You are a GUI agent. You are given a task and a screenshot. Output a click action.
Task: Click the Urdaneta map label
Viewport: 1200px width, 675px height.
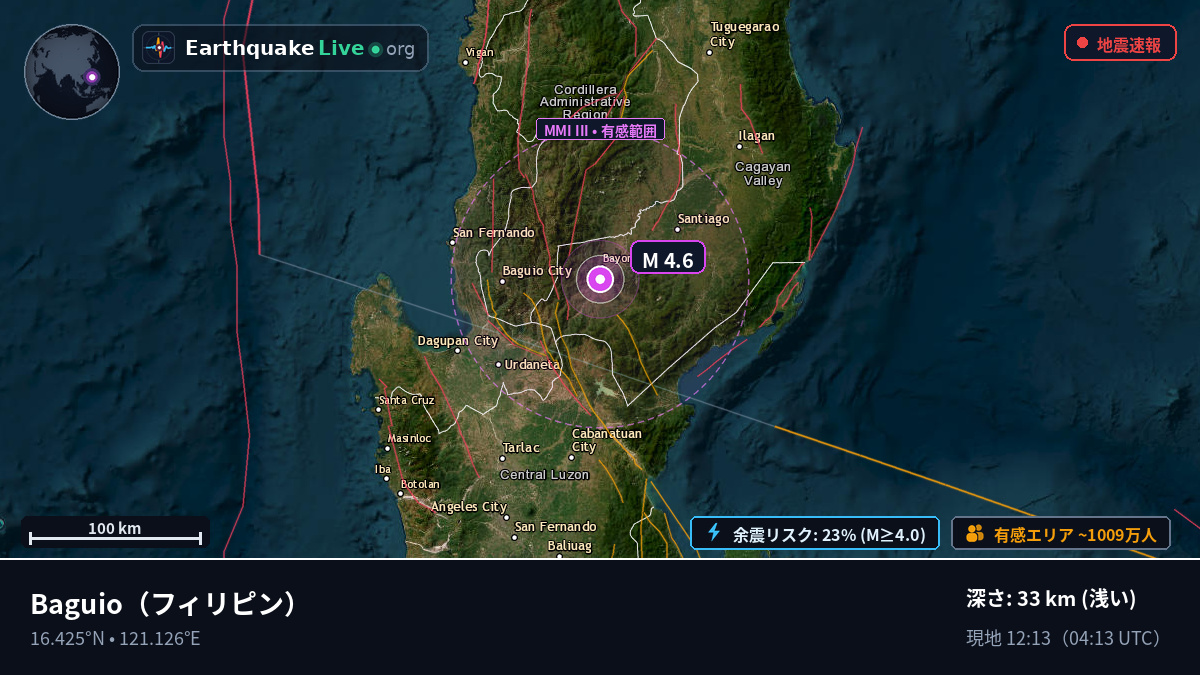coord(532,364)
